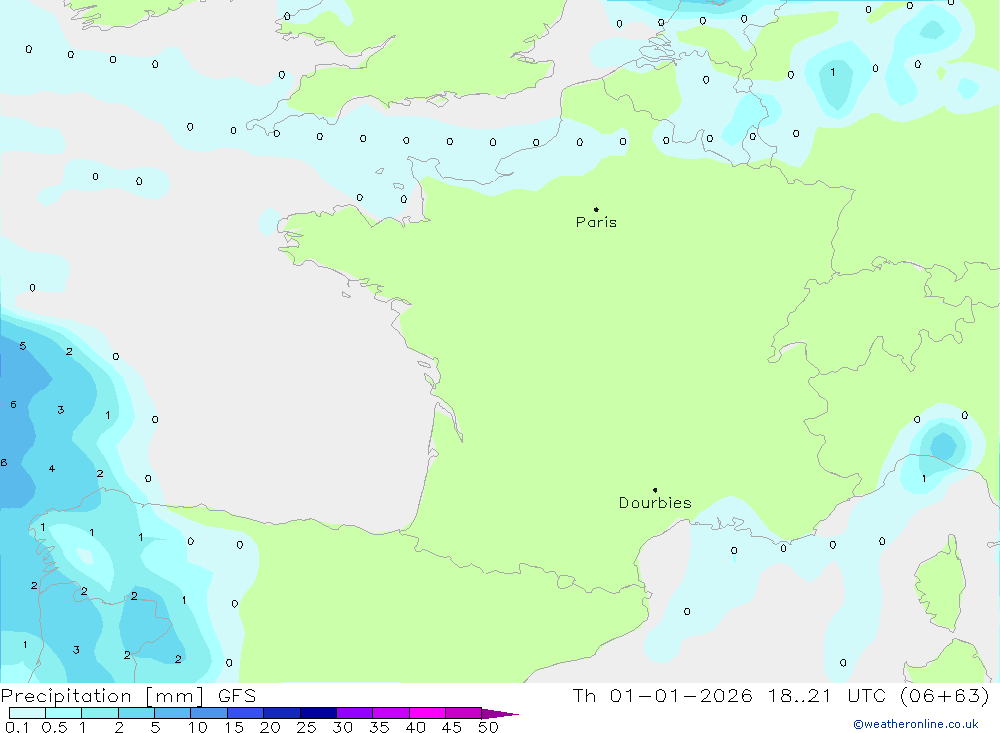Pick the 20–25 mm dark blue legend swatch
This screenshot has height=733, width=1000.
[282, 713]
